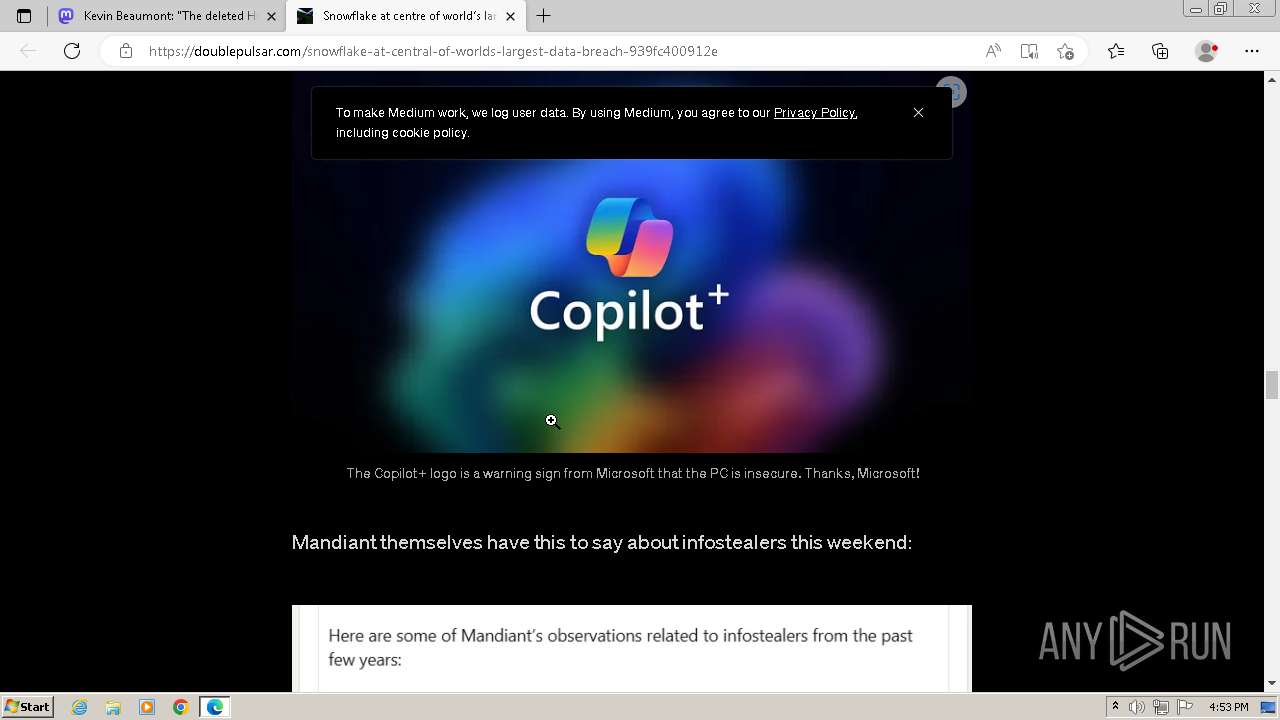Viewport: 1280px width, 720px height.
Task: Open the Favorites list
Action: tap(1116, 51)
